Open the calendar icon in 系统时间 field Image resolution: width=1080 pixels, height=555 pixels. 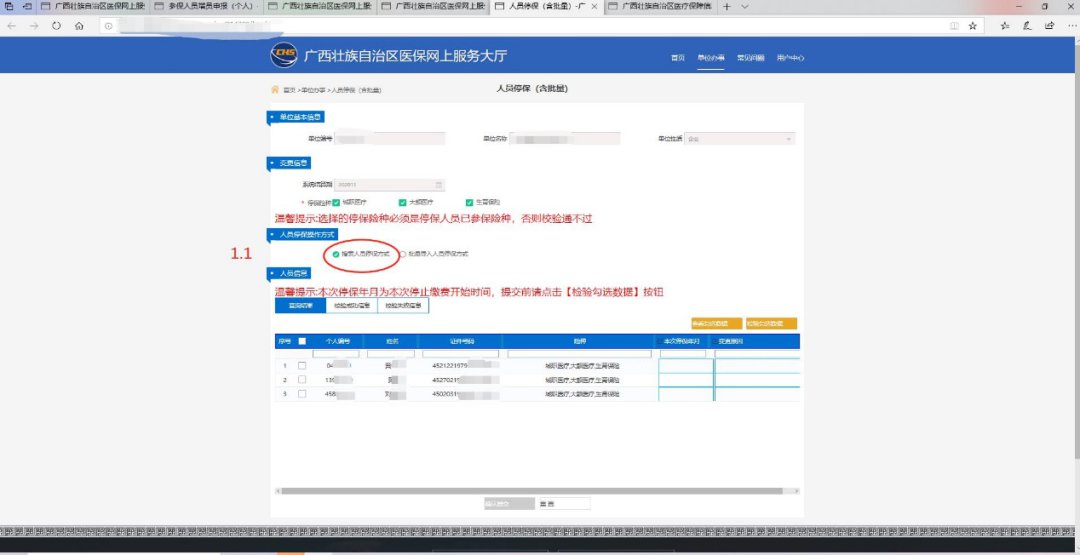(x=439, y=185)
